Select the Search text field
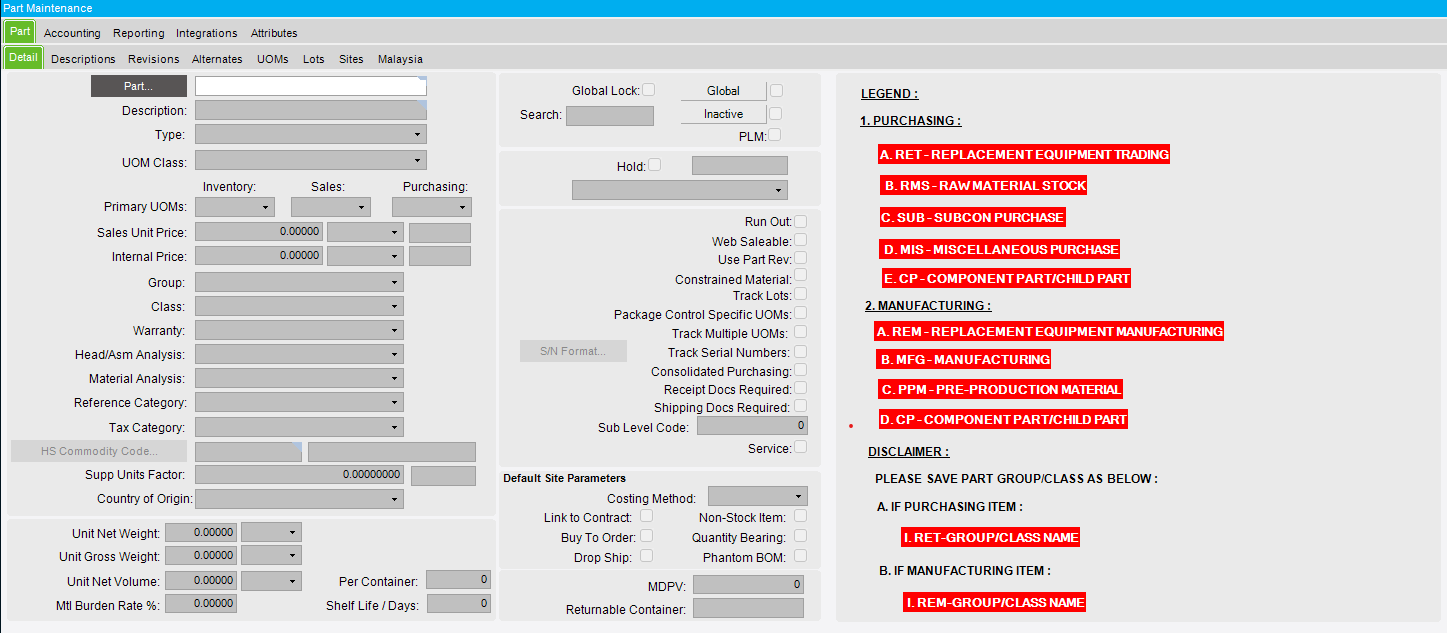The image size is (1447, 633). click(610, 115)
